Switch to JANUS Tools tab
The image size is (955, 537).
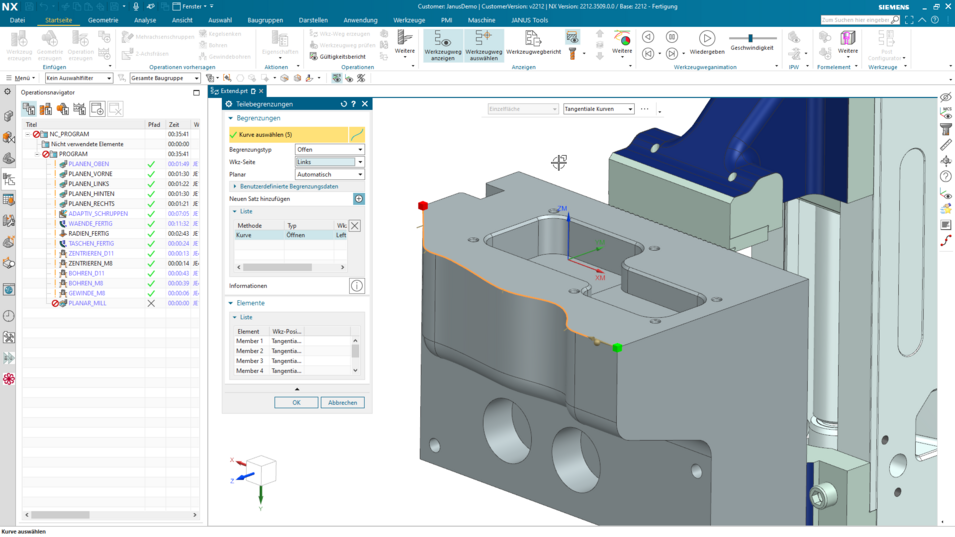[529, 20]
